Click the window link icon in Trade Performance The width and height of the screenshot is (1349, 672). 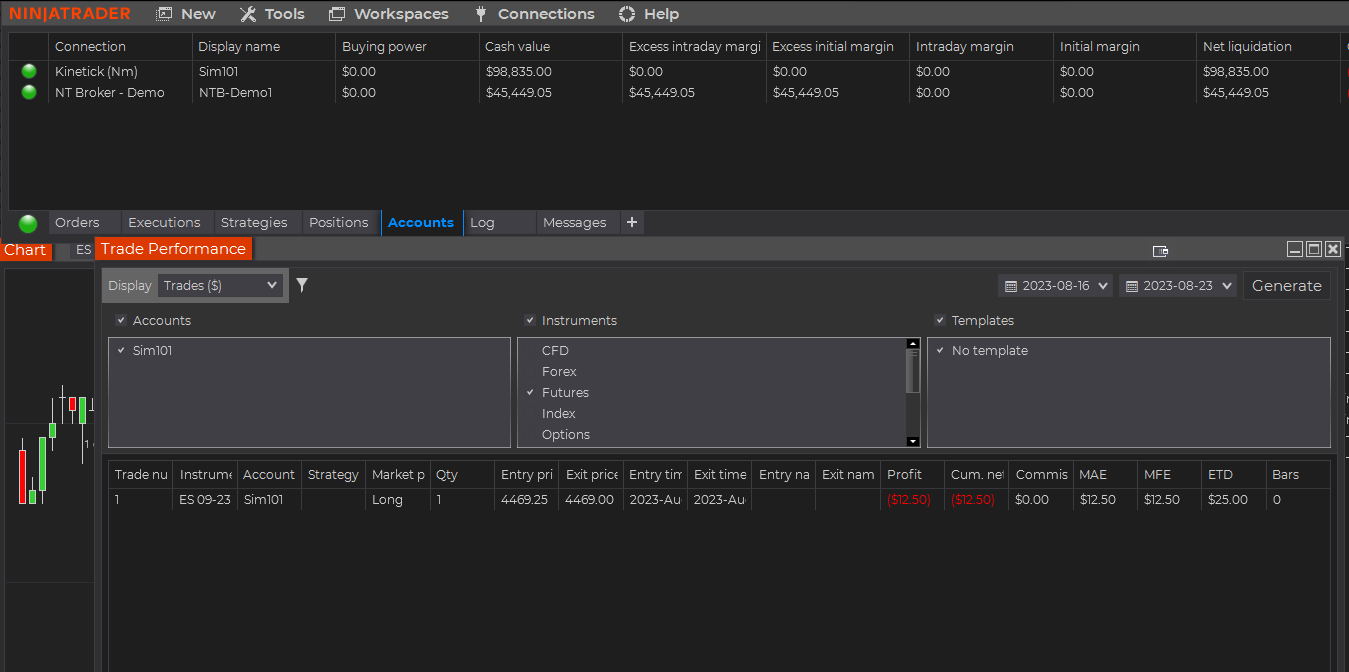pos(1160,250)
